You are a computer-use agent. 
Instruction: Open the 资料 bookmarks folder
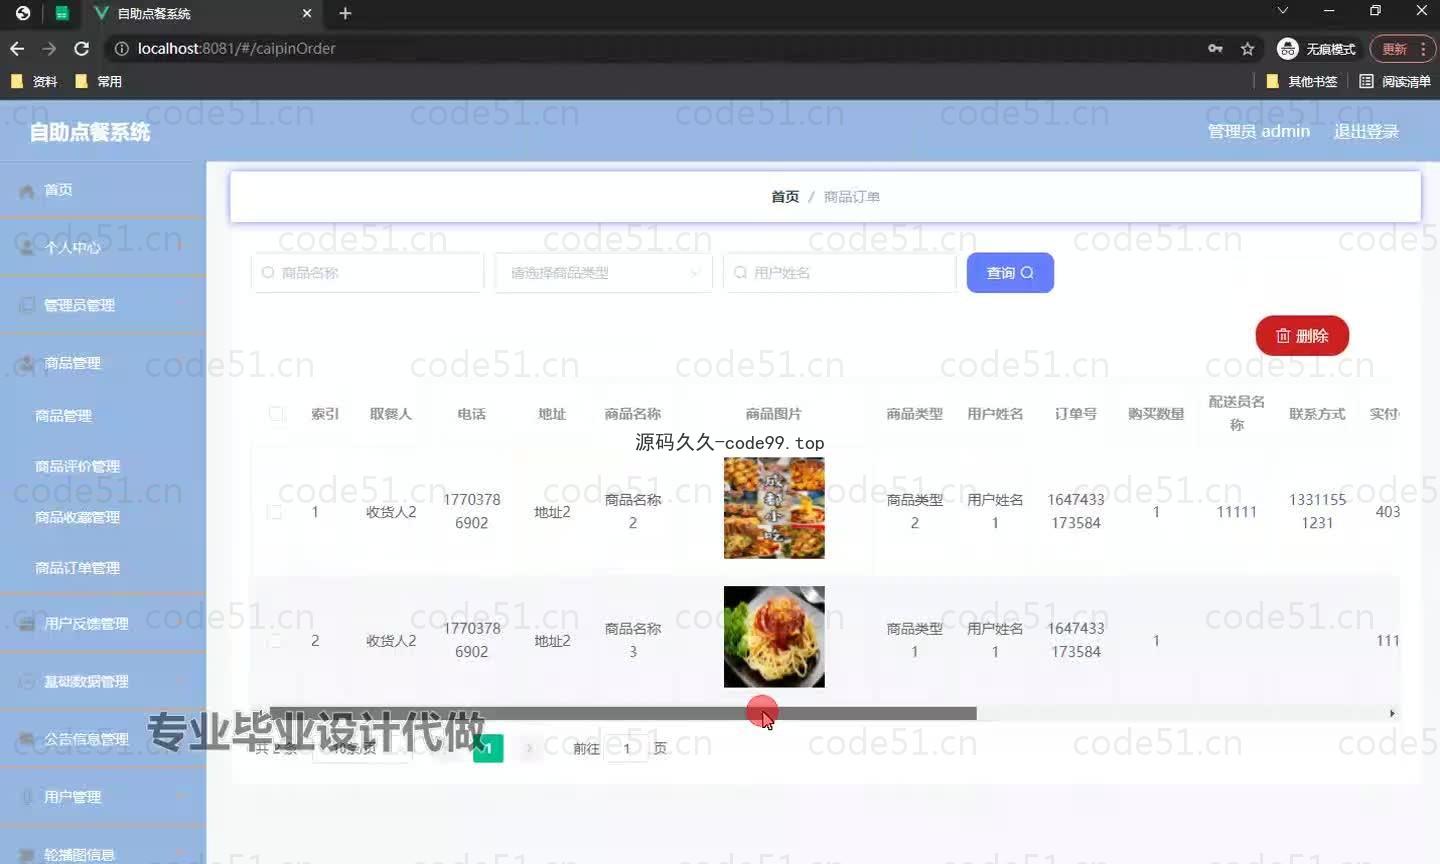click(34, 81)
